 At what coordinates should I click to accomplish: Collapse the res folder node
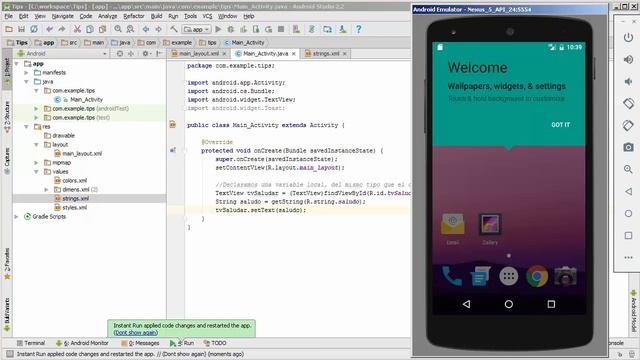(27, 127)
